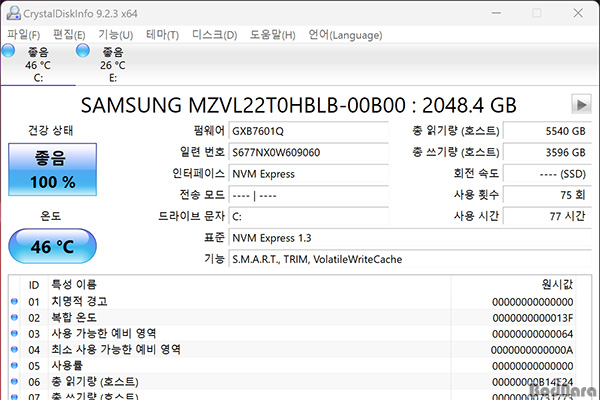Click status dot for row 06 총 읽기량

tap(15, 381)
